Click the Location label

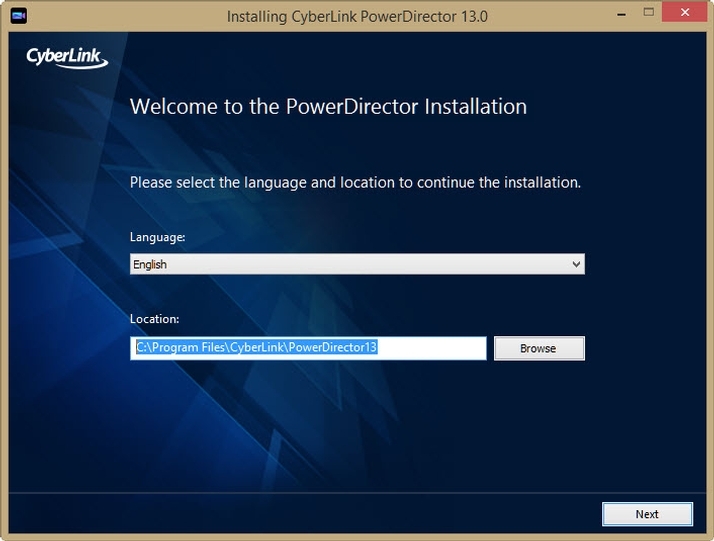pyautogui.click(x=155, y=319)
